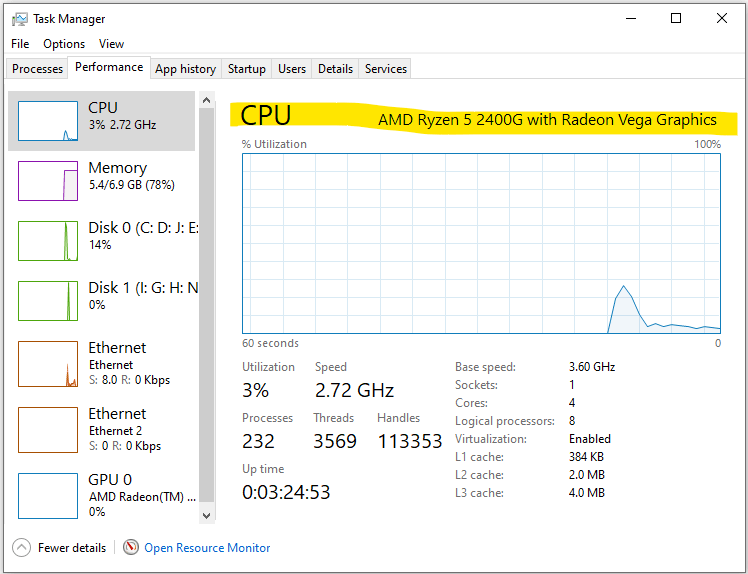Click the Fewer details chevron circle icon
Viewport: 748px width, 574px height.
coord(21,548)
